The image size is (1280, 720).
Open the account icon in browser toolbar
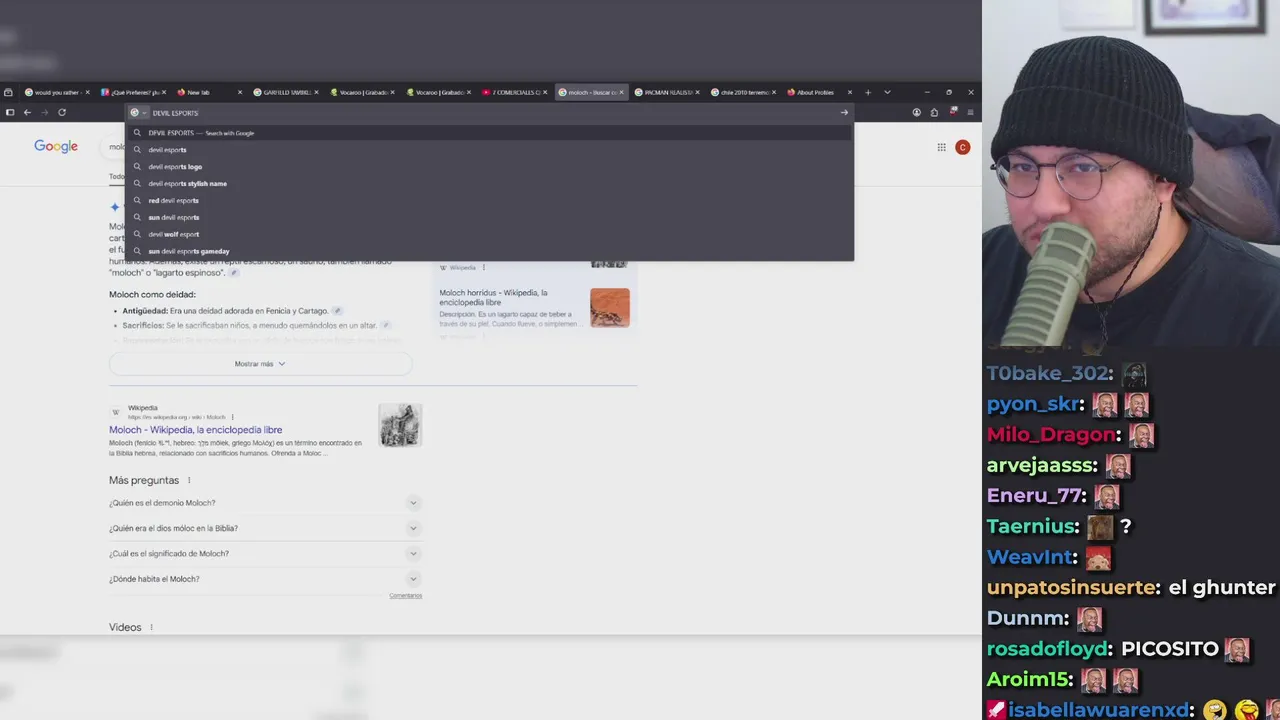[x=916, y=112]
